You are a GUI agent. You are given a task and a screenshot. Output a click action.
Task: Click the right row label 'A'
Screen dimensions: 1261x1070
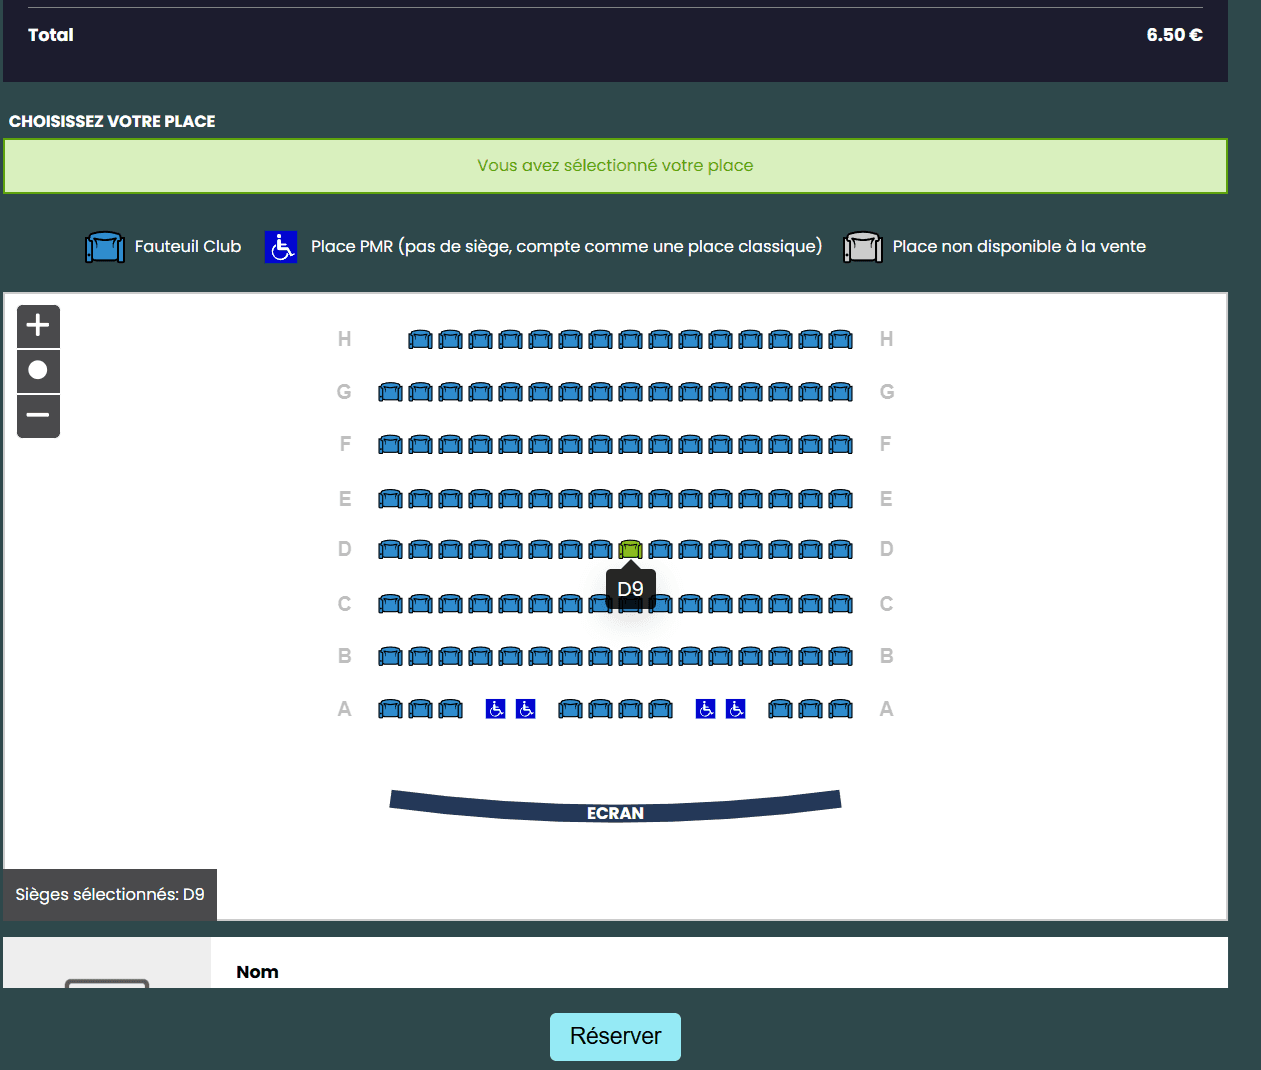tap(886, 709)
